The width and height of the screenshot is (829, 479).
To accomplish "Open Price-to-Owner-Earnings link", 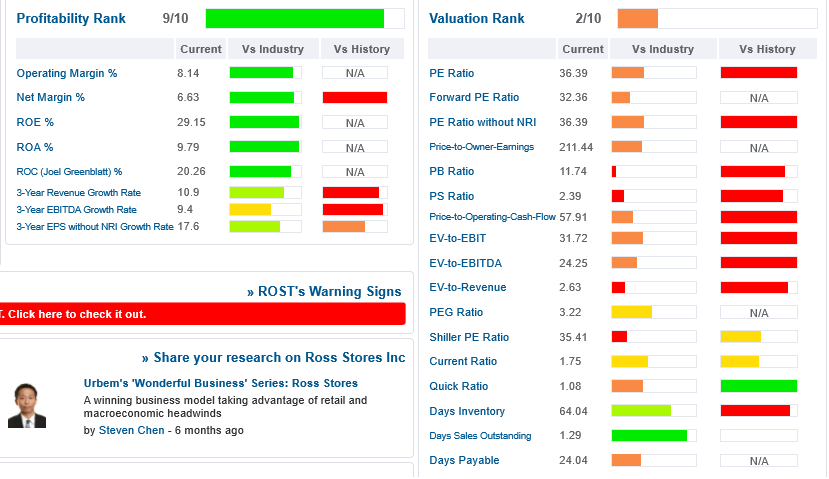I will click(x=482, y=146).
